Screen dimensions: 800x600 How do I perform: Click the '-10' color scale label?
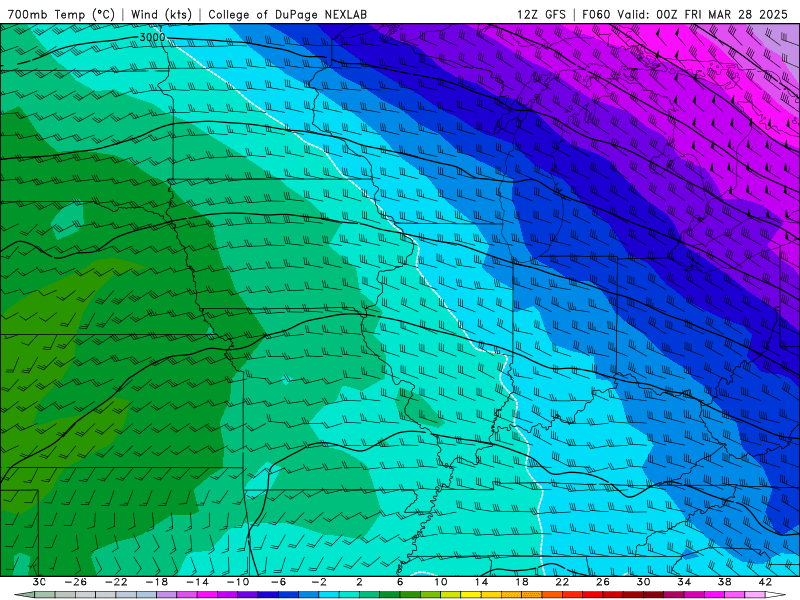238,582
